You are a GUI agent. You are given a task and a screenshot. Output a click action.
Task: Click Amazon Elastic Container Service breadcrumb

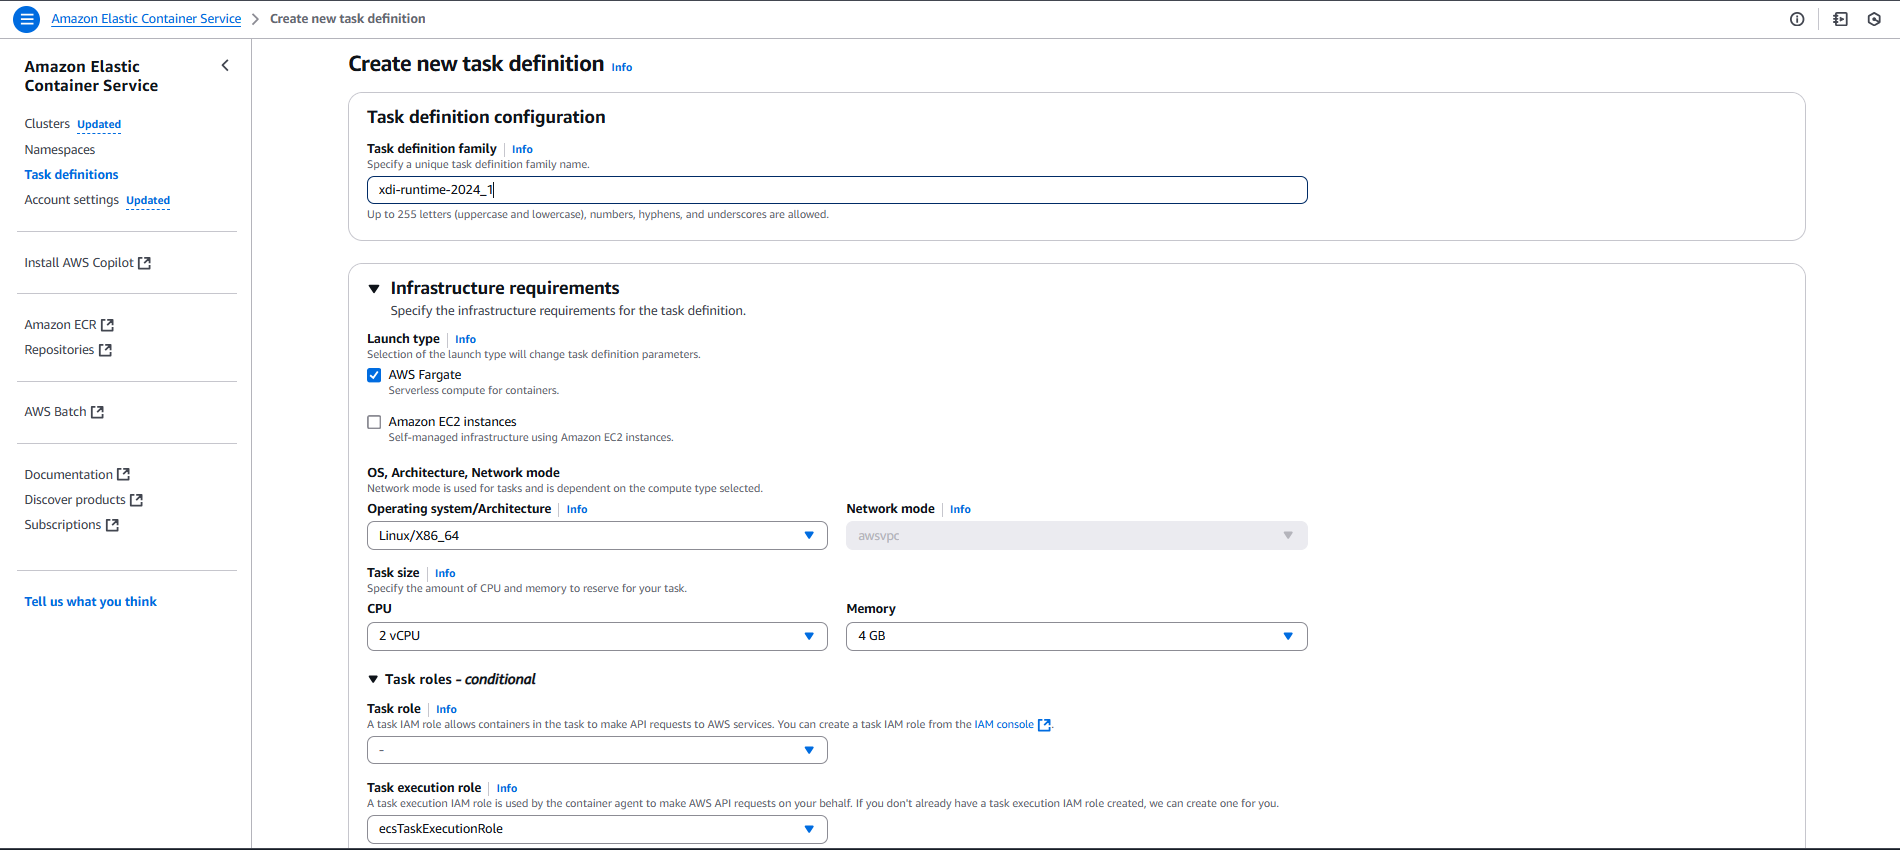[146, 19]
